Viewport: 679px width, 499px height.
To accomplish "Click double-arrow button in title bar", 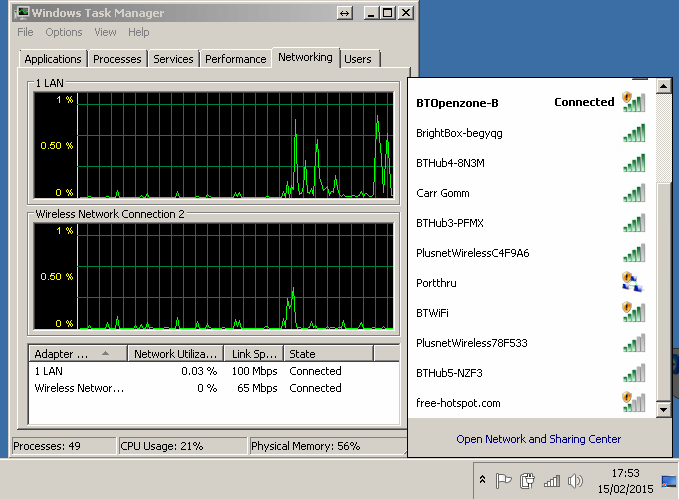I will (x=344, y=13).
